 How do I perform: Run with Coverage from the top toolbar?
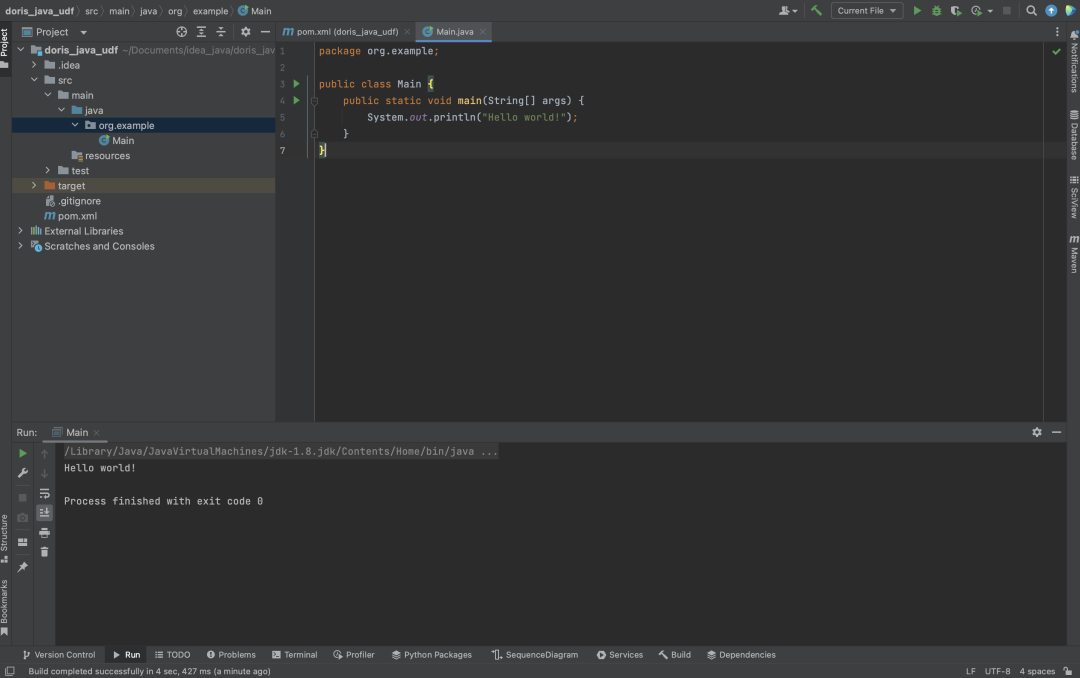(956, 11)
